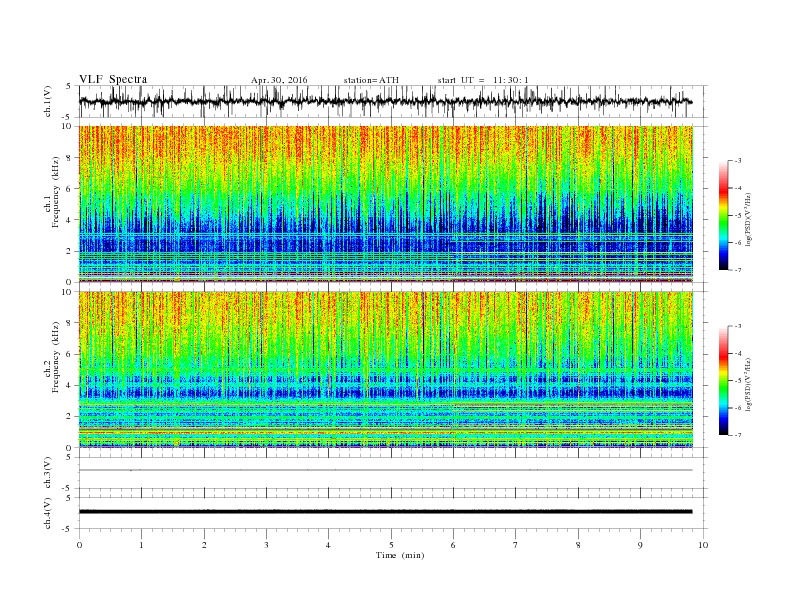The height and width of the screenshot is (612, 792).
Task: Click the color scale bar beside ch.2 spectrogram
Action: tap(724, 380)
